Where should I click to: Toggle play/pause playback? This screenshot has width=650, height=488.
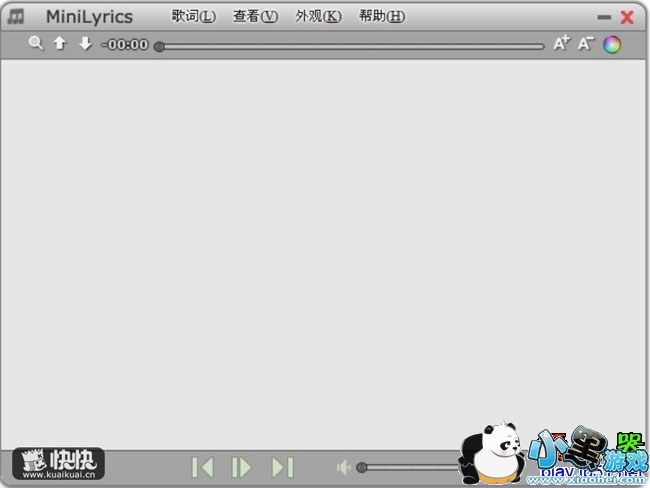click(x=241, y=467)
